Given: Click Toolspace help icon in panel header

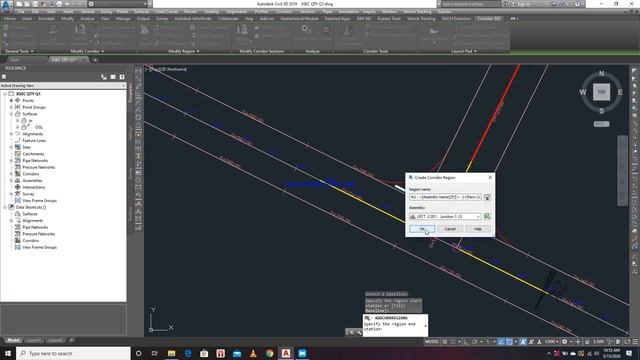Looking at the screenshot, I should click(122, 77).
